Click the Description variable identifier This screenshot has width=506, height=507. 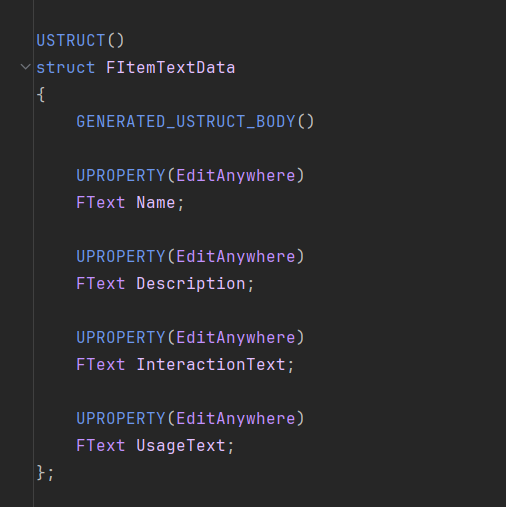click(x=191, y=283)
